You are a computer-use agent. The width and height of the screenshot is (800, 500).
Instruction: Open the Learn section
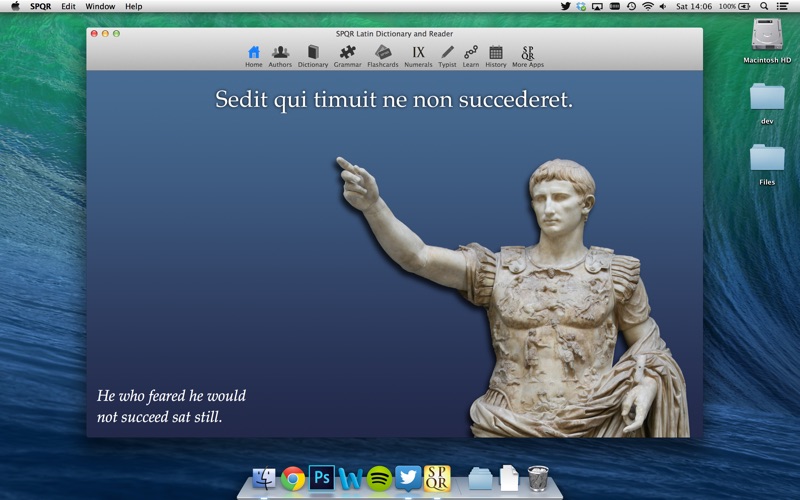pos(471,56)
